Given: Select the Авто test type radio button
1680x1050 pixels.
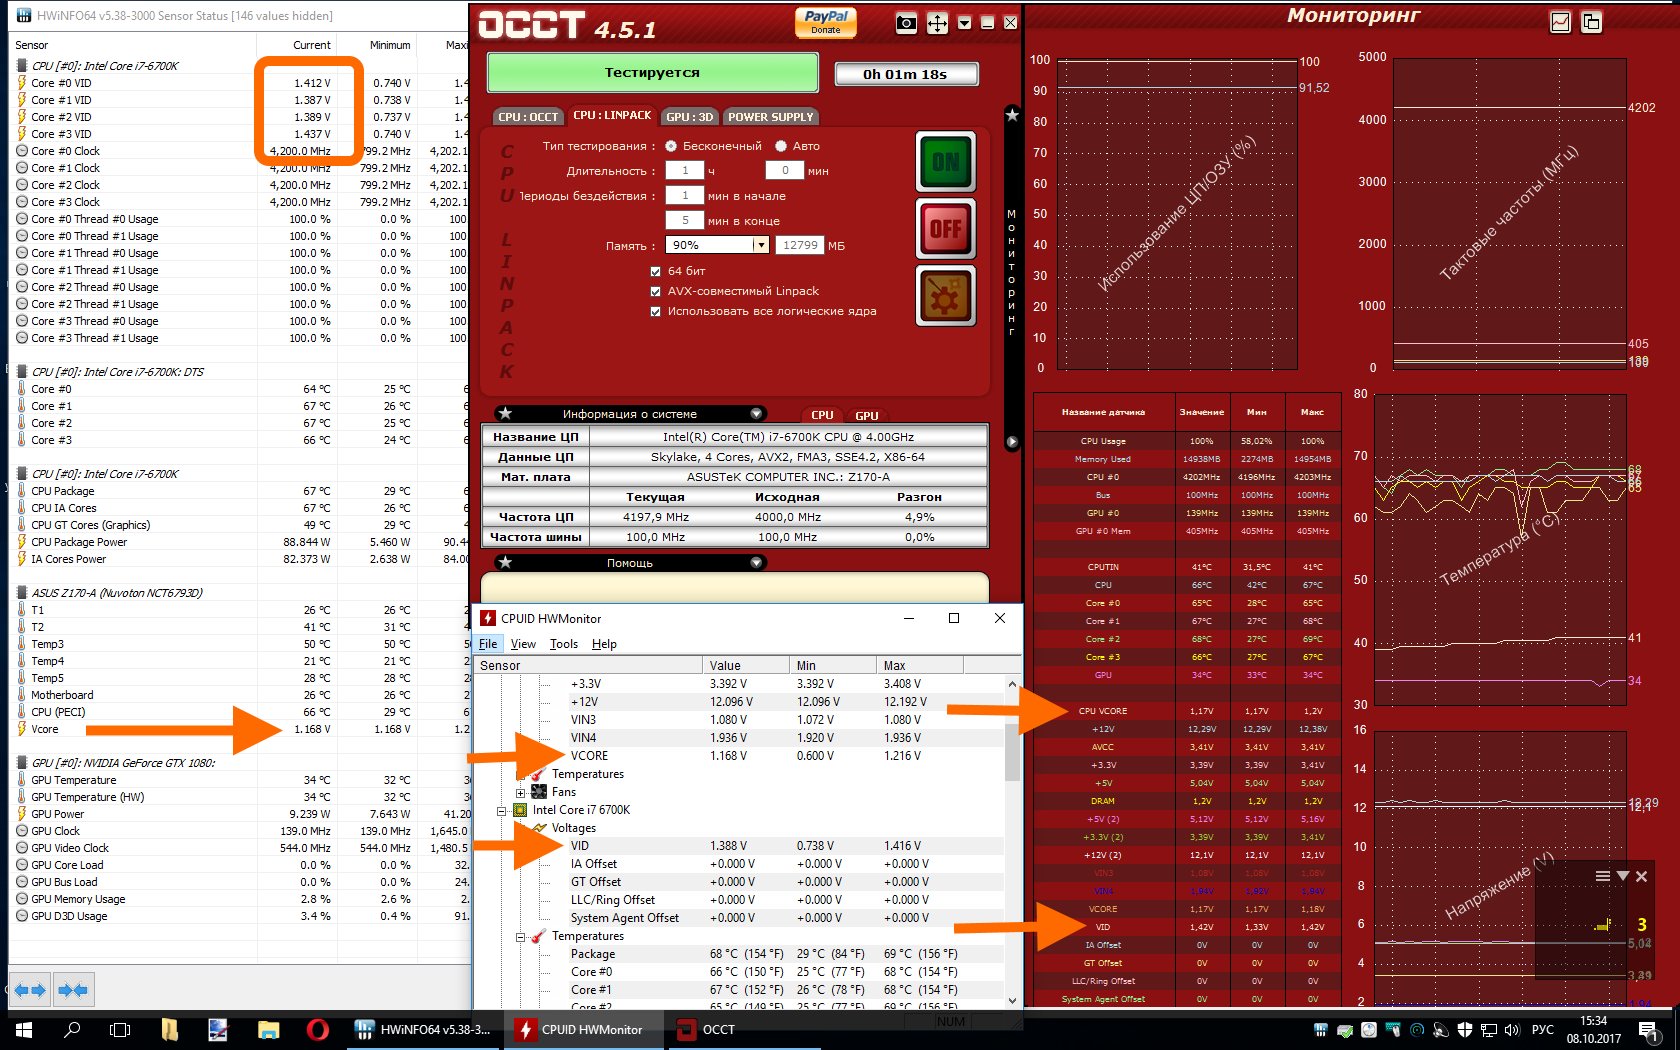Looking at the screenshot, I should 781,146.
